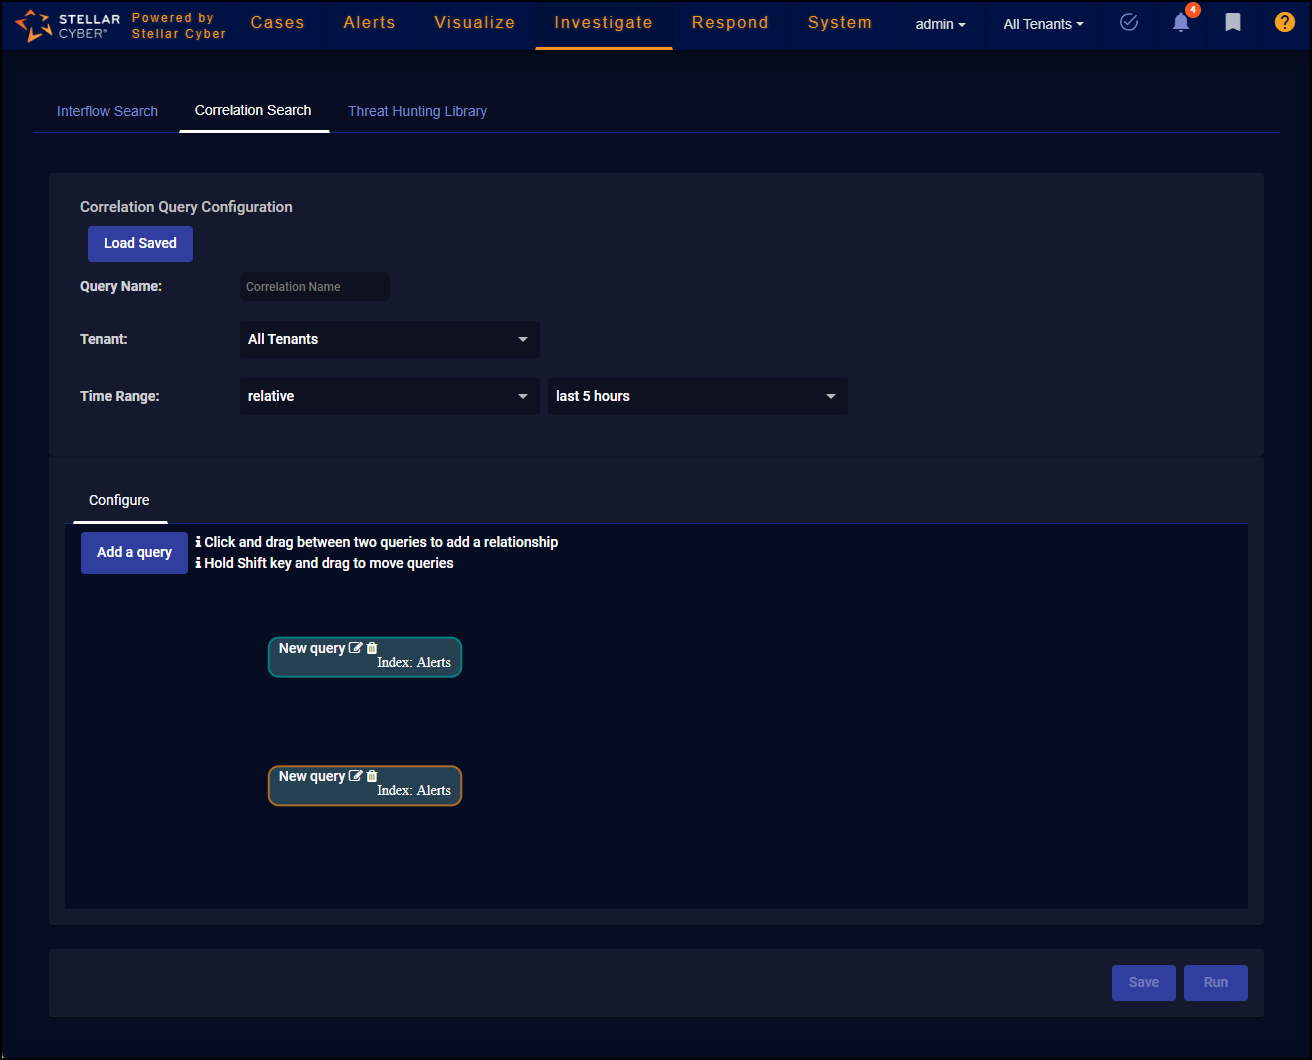This screenshot has height=1060, width=1312.
Task: Click the Add a query button
Action: (134, 552)
